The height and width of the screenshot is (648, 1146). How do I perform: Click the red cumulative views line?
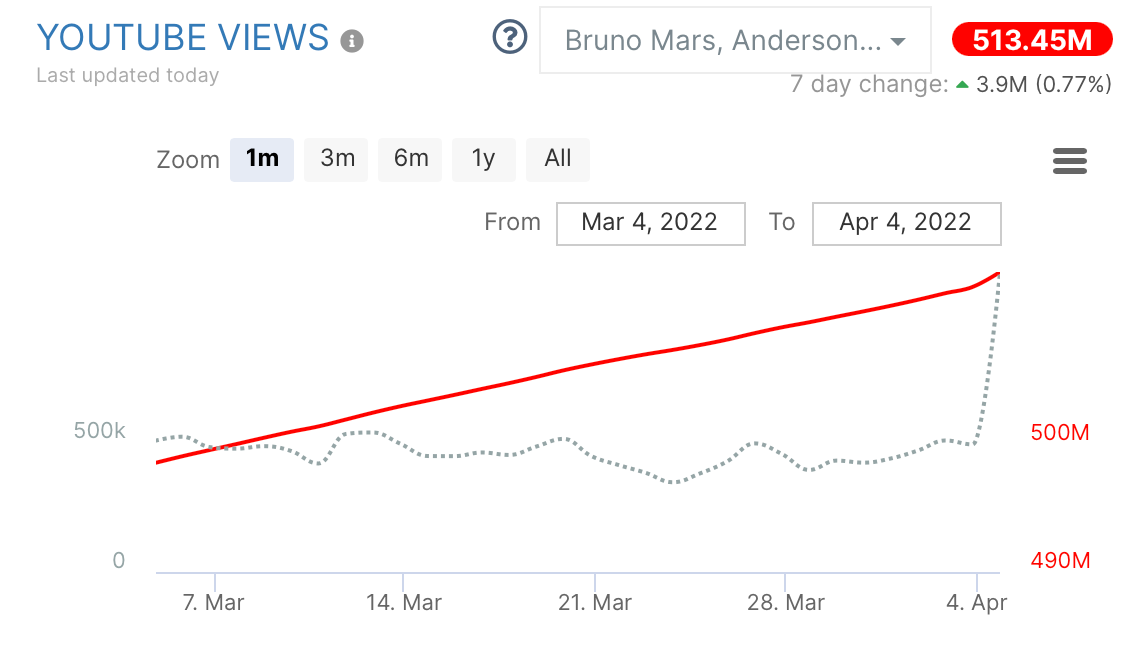pyautogui.click(x=600, y=362)
